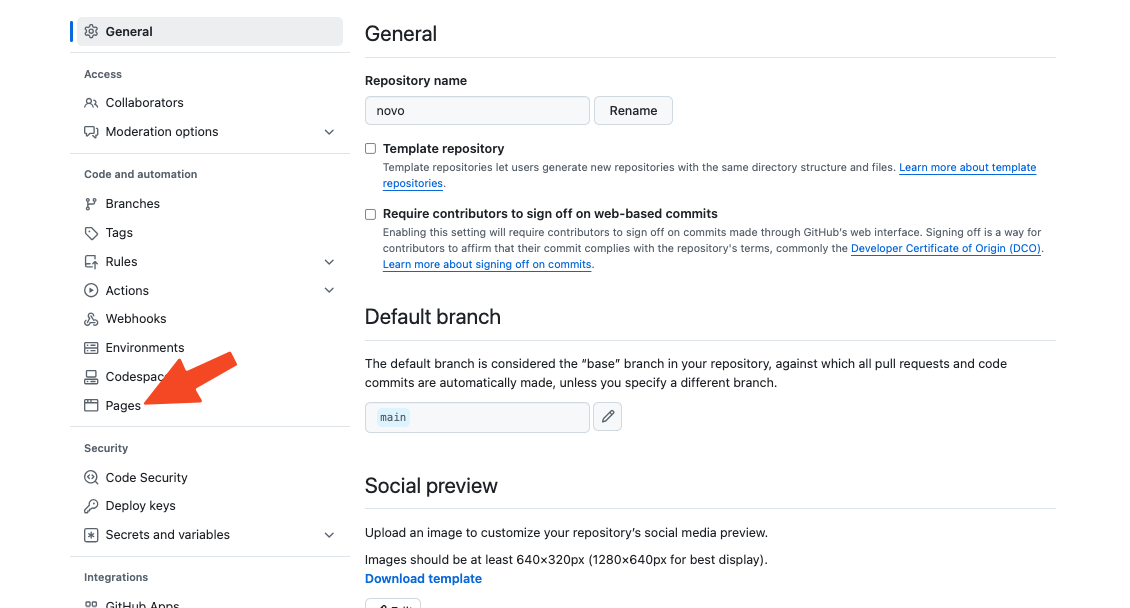Open the Pages settings
The height and width of the screenshot is (608, 1130).
click(x=122, y=406)
